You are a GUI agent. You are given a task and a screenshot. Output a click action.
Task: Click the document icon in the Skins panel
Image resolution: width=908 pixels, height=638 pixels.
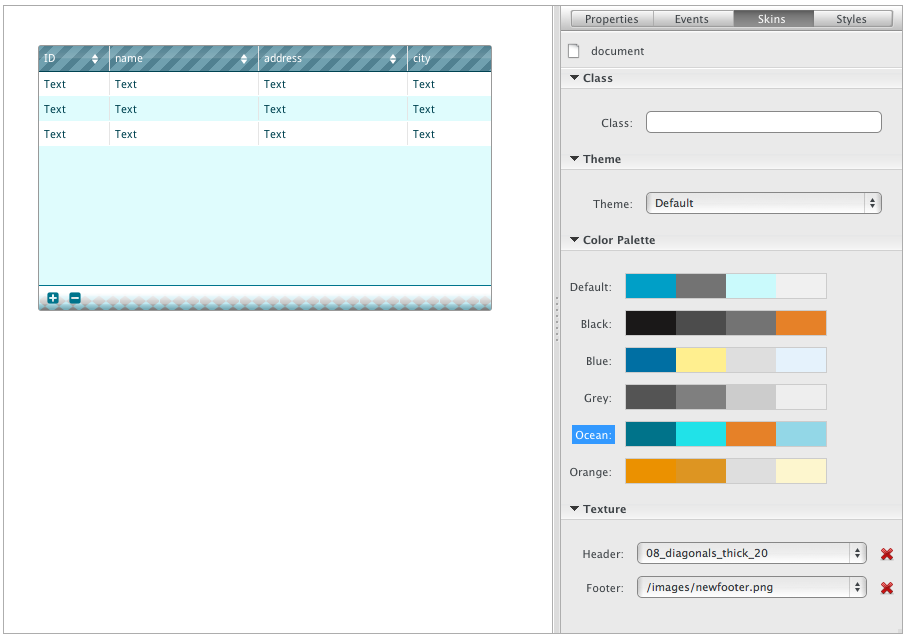pos(574,51)
